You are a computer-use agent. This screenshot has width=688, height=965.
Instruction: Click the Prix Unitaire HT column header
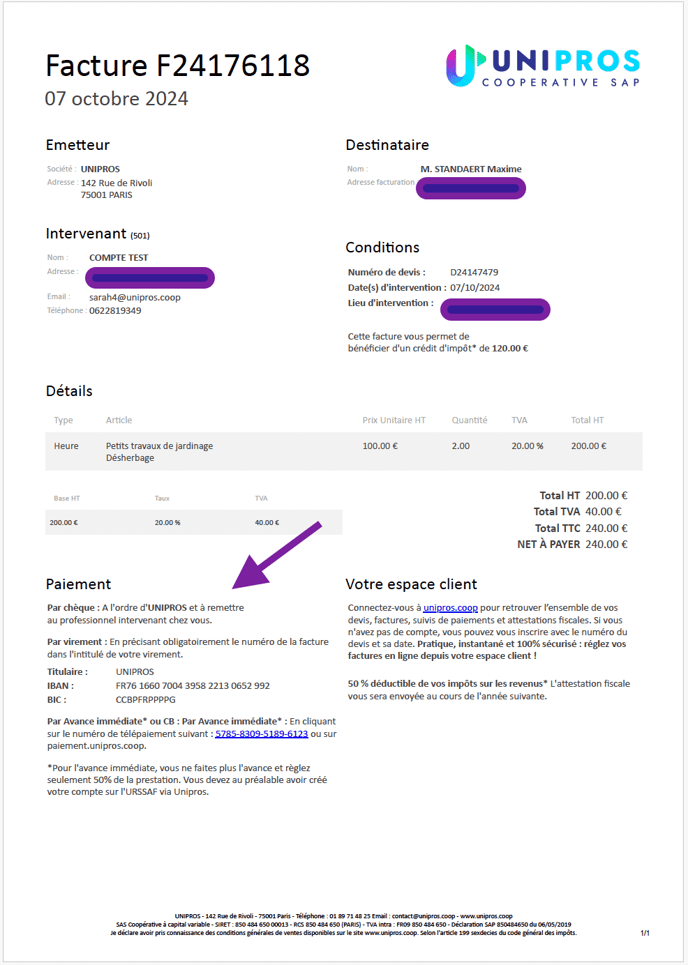tap(394, 420)
